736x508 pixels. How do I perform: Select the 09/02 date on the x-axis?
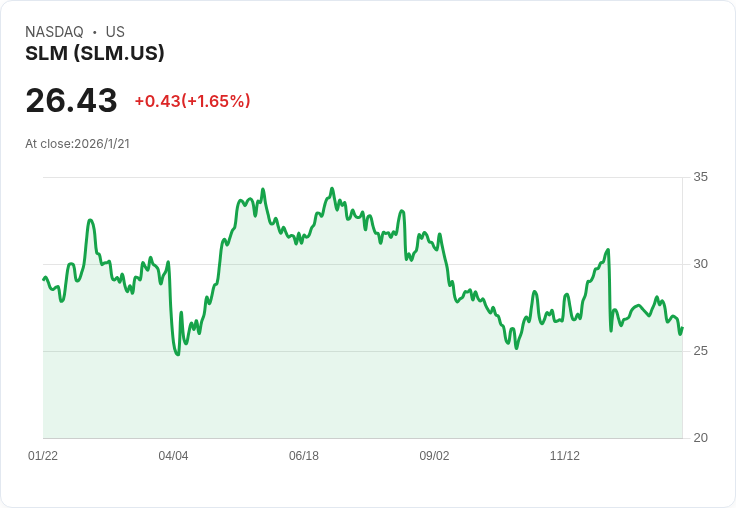coord(434,456)
